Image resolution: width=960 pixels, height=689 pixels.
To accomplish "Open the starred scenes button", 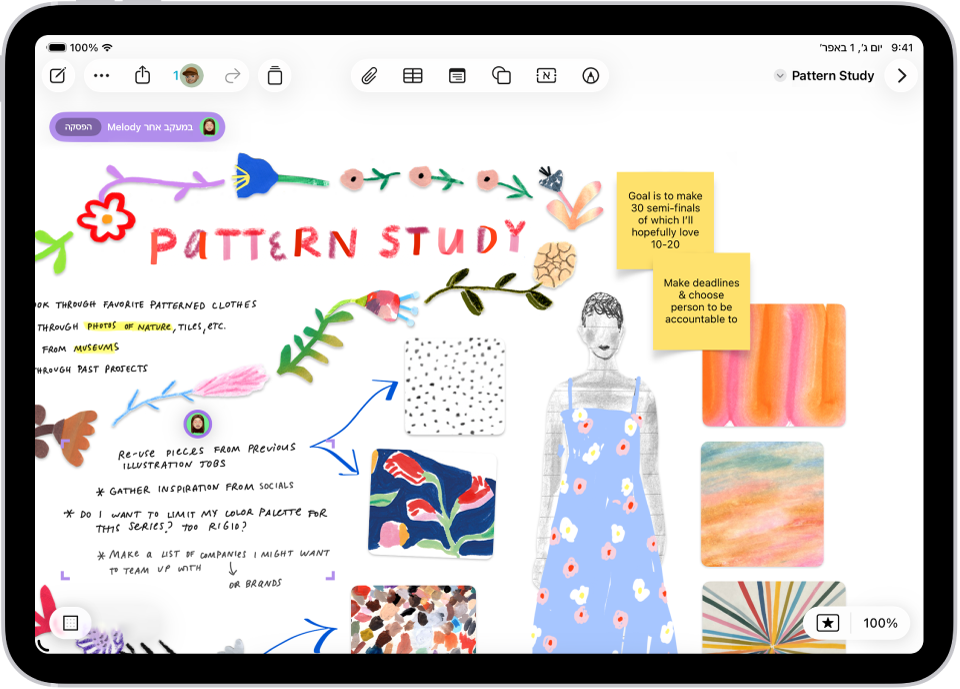I will pyautogui.click(x=828, y=623).
